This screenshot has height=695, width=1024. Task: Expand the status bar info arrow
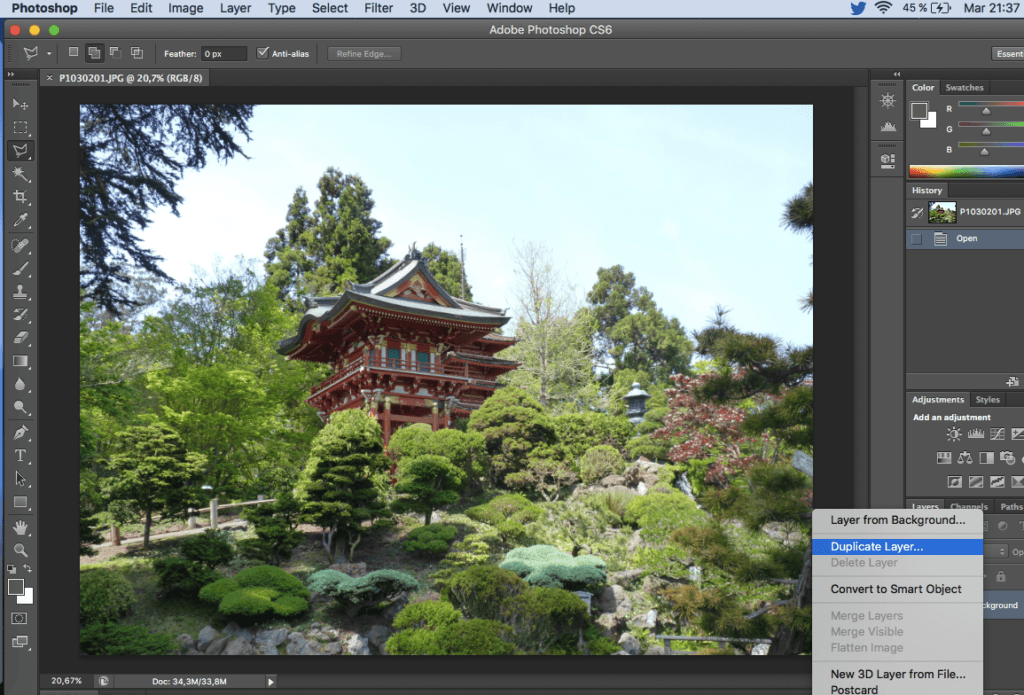point(270,681)
